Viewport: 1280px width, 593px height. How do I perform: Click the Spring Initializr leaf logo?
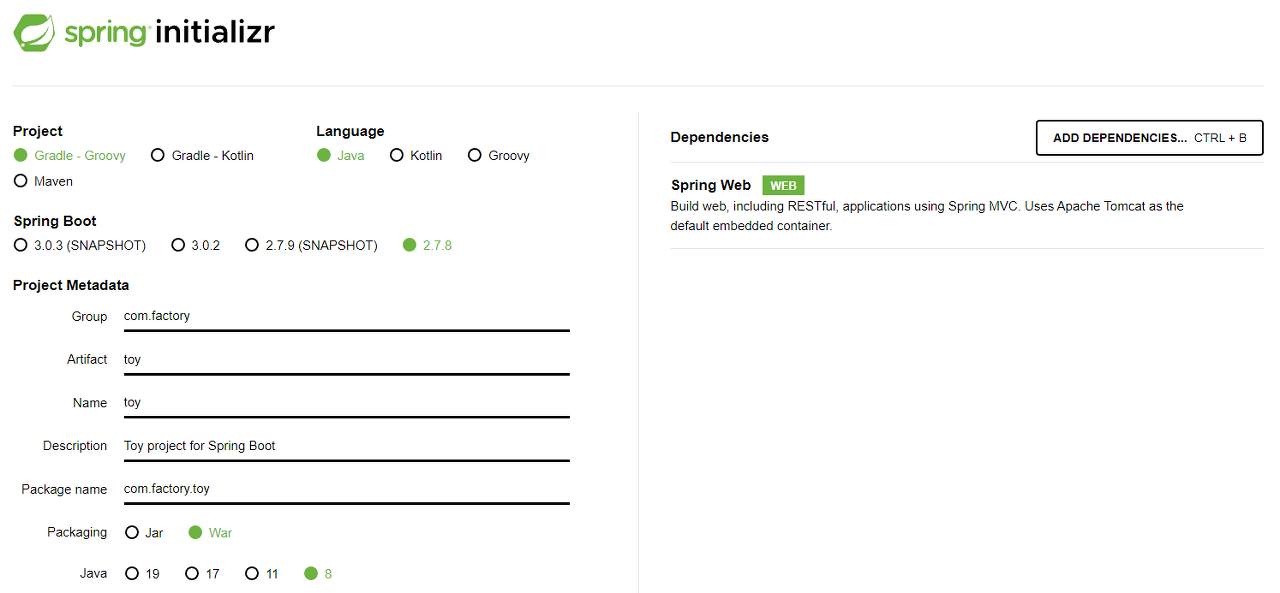pyautogui.click(x=34, y=33)
